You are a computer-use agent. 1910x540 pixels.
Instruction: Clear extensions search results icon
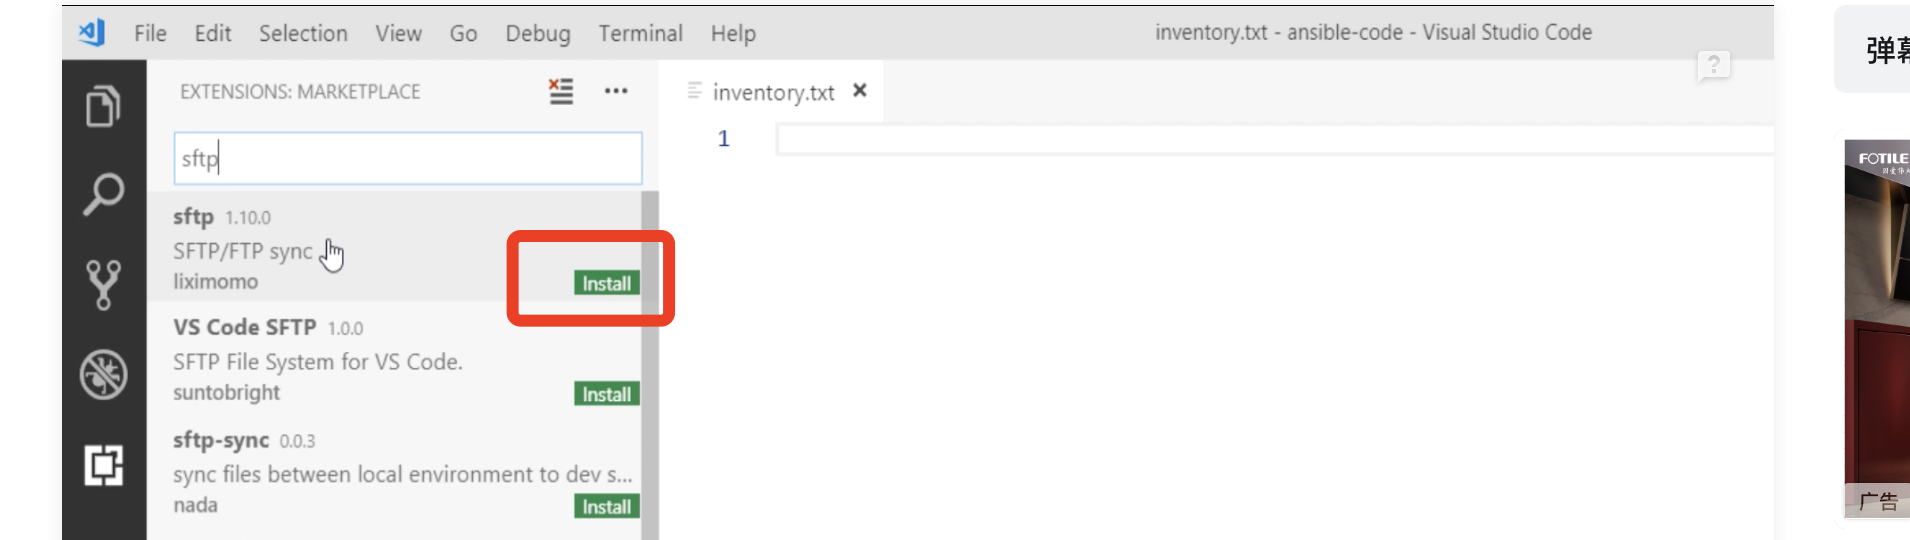coord(561,91)
